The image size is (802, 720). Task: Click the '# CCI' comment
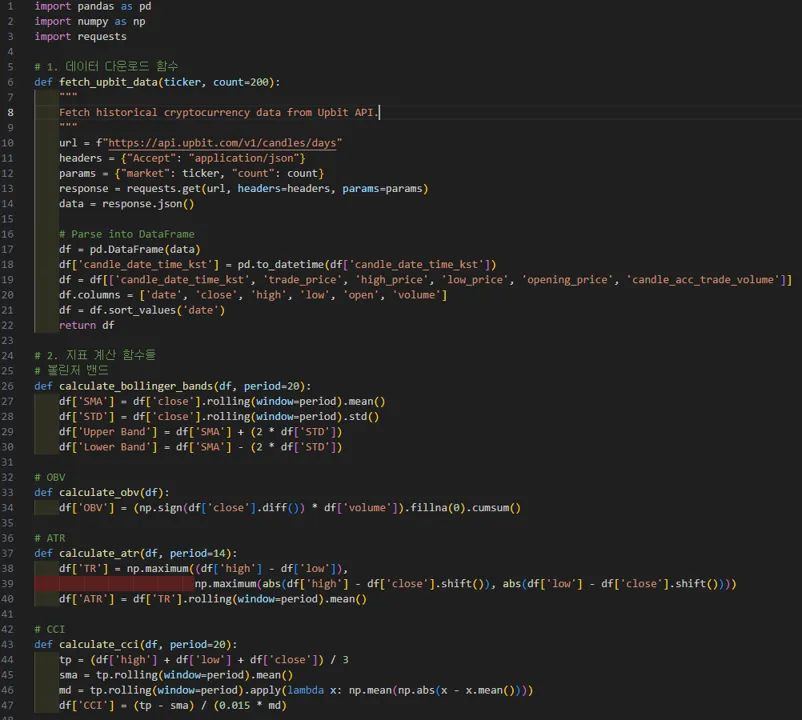click(50, 629)
